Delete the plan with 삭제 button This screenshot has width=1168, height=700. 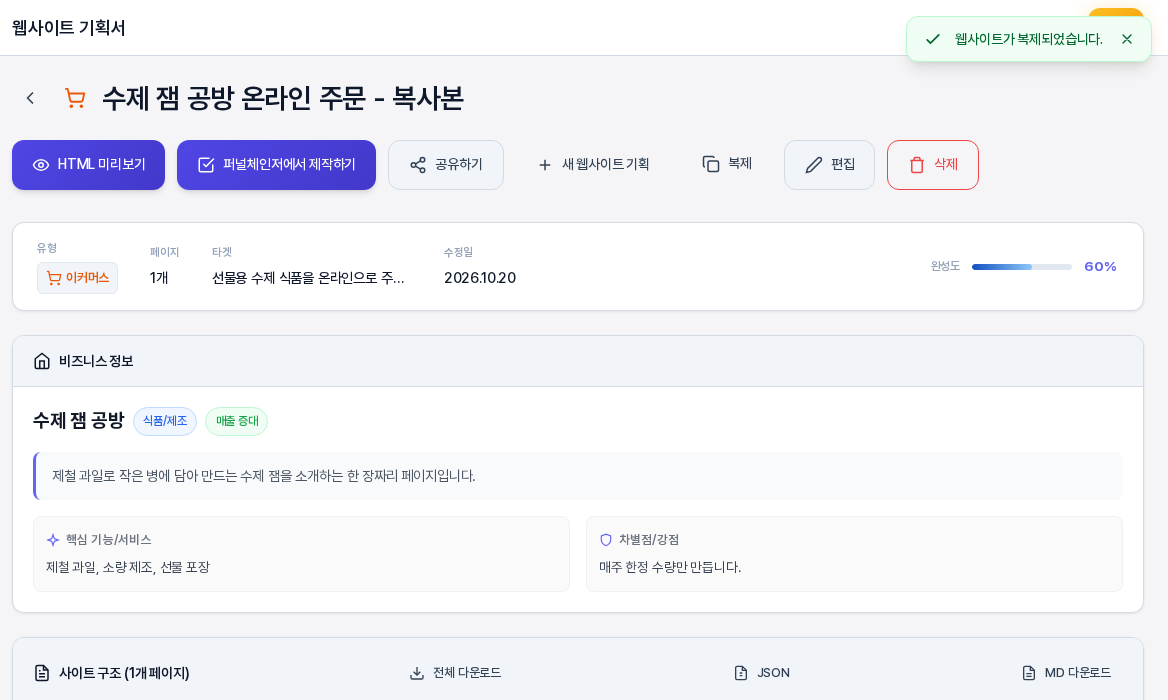(x=933, y=165)
